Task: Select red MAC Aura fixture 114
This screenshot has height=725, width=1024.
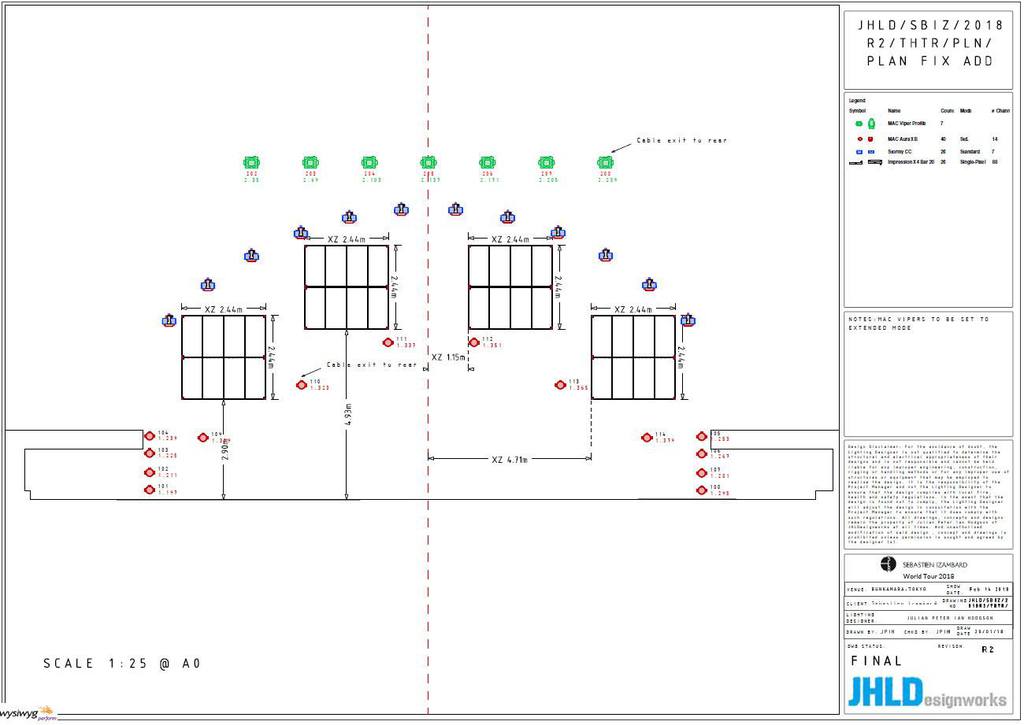Action: click(647, 437)
